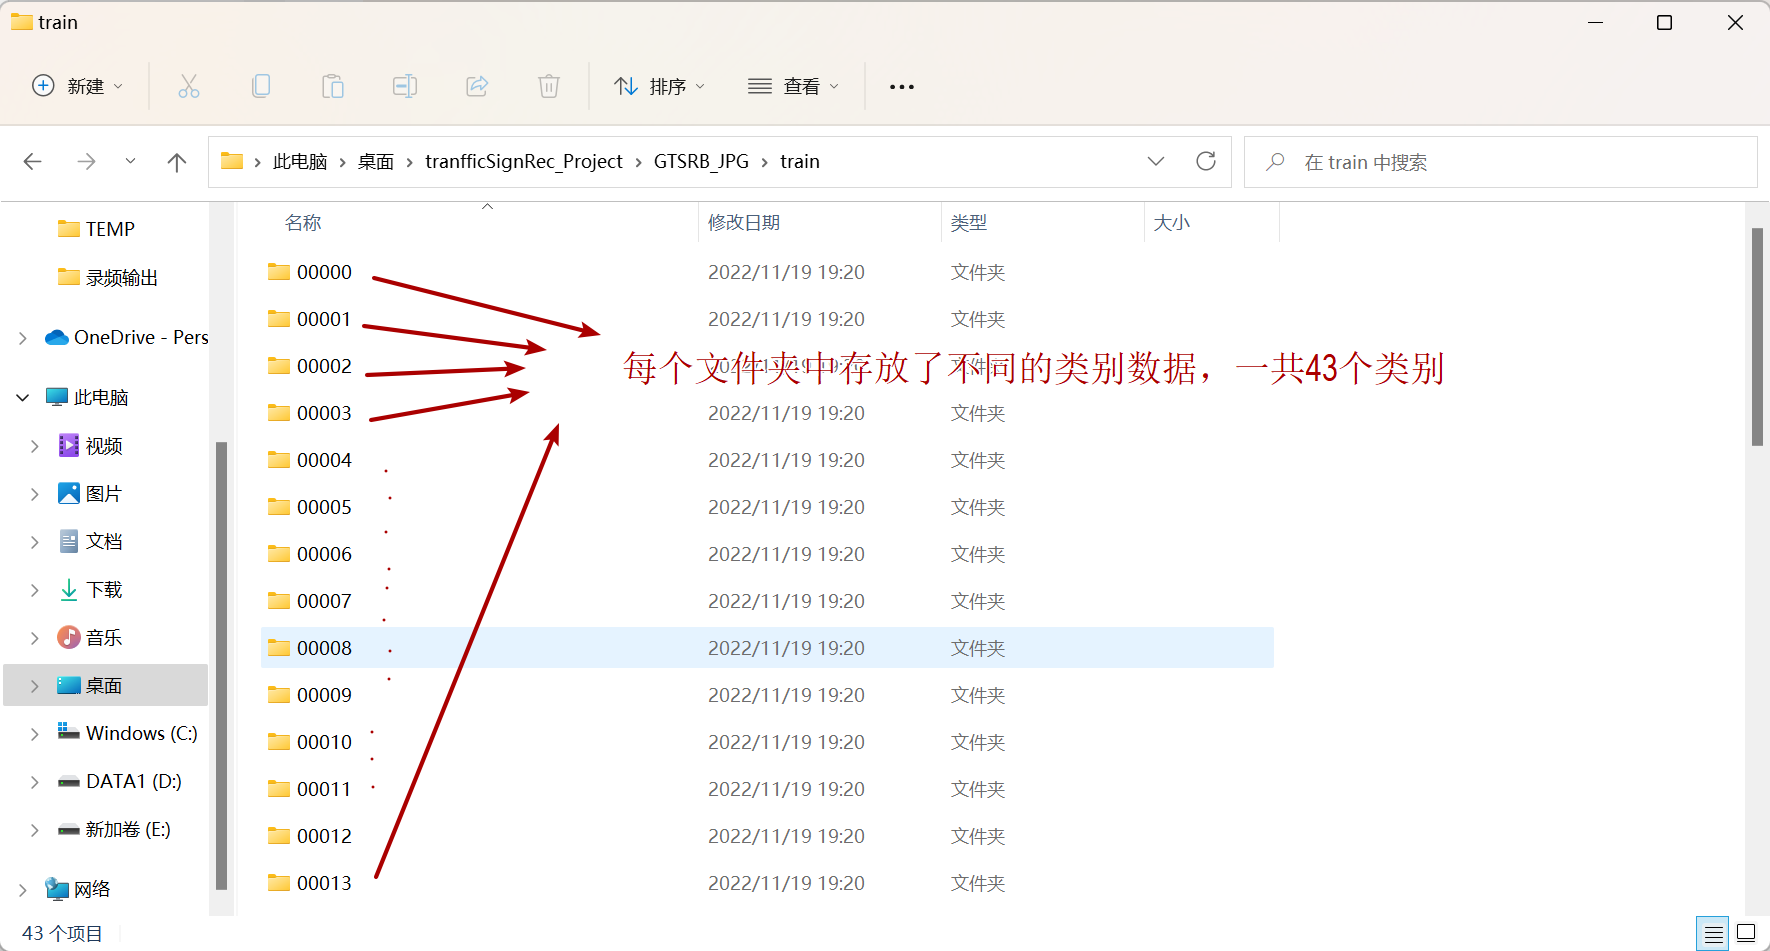Go back with the left arrow
Screen dimensions: 1770x951
[33, 162]
